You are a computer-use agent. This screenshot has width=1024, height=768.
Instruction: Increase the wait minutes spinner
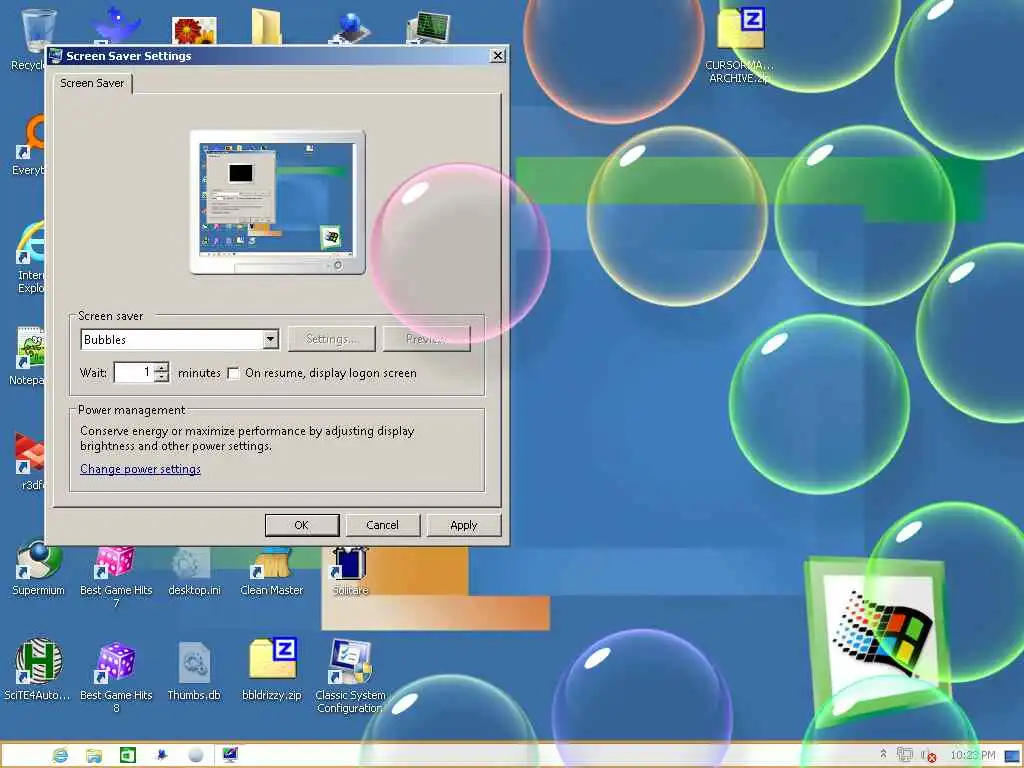coord(162,368)
